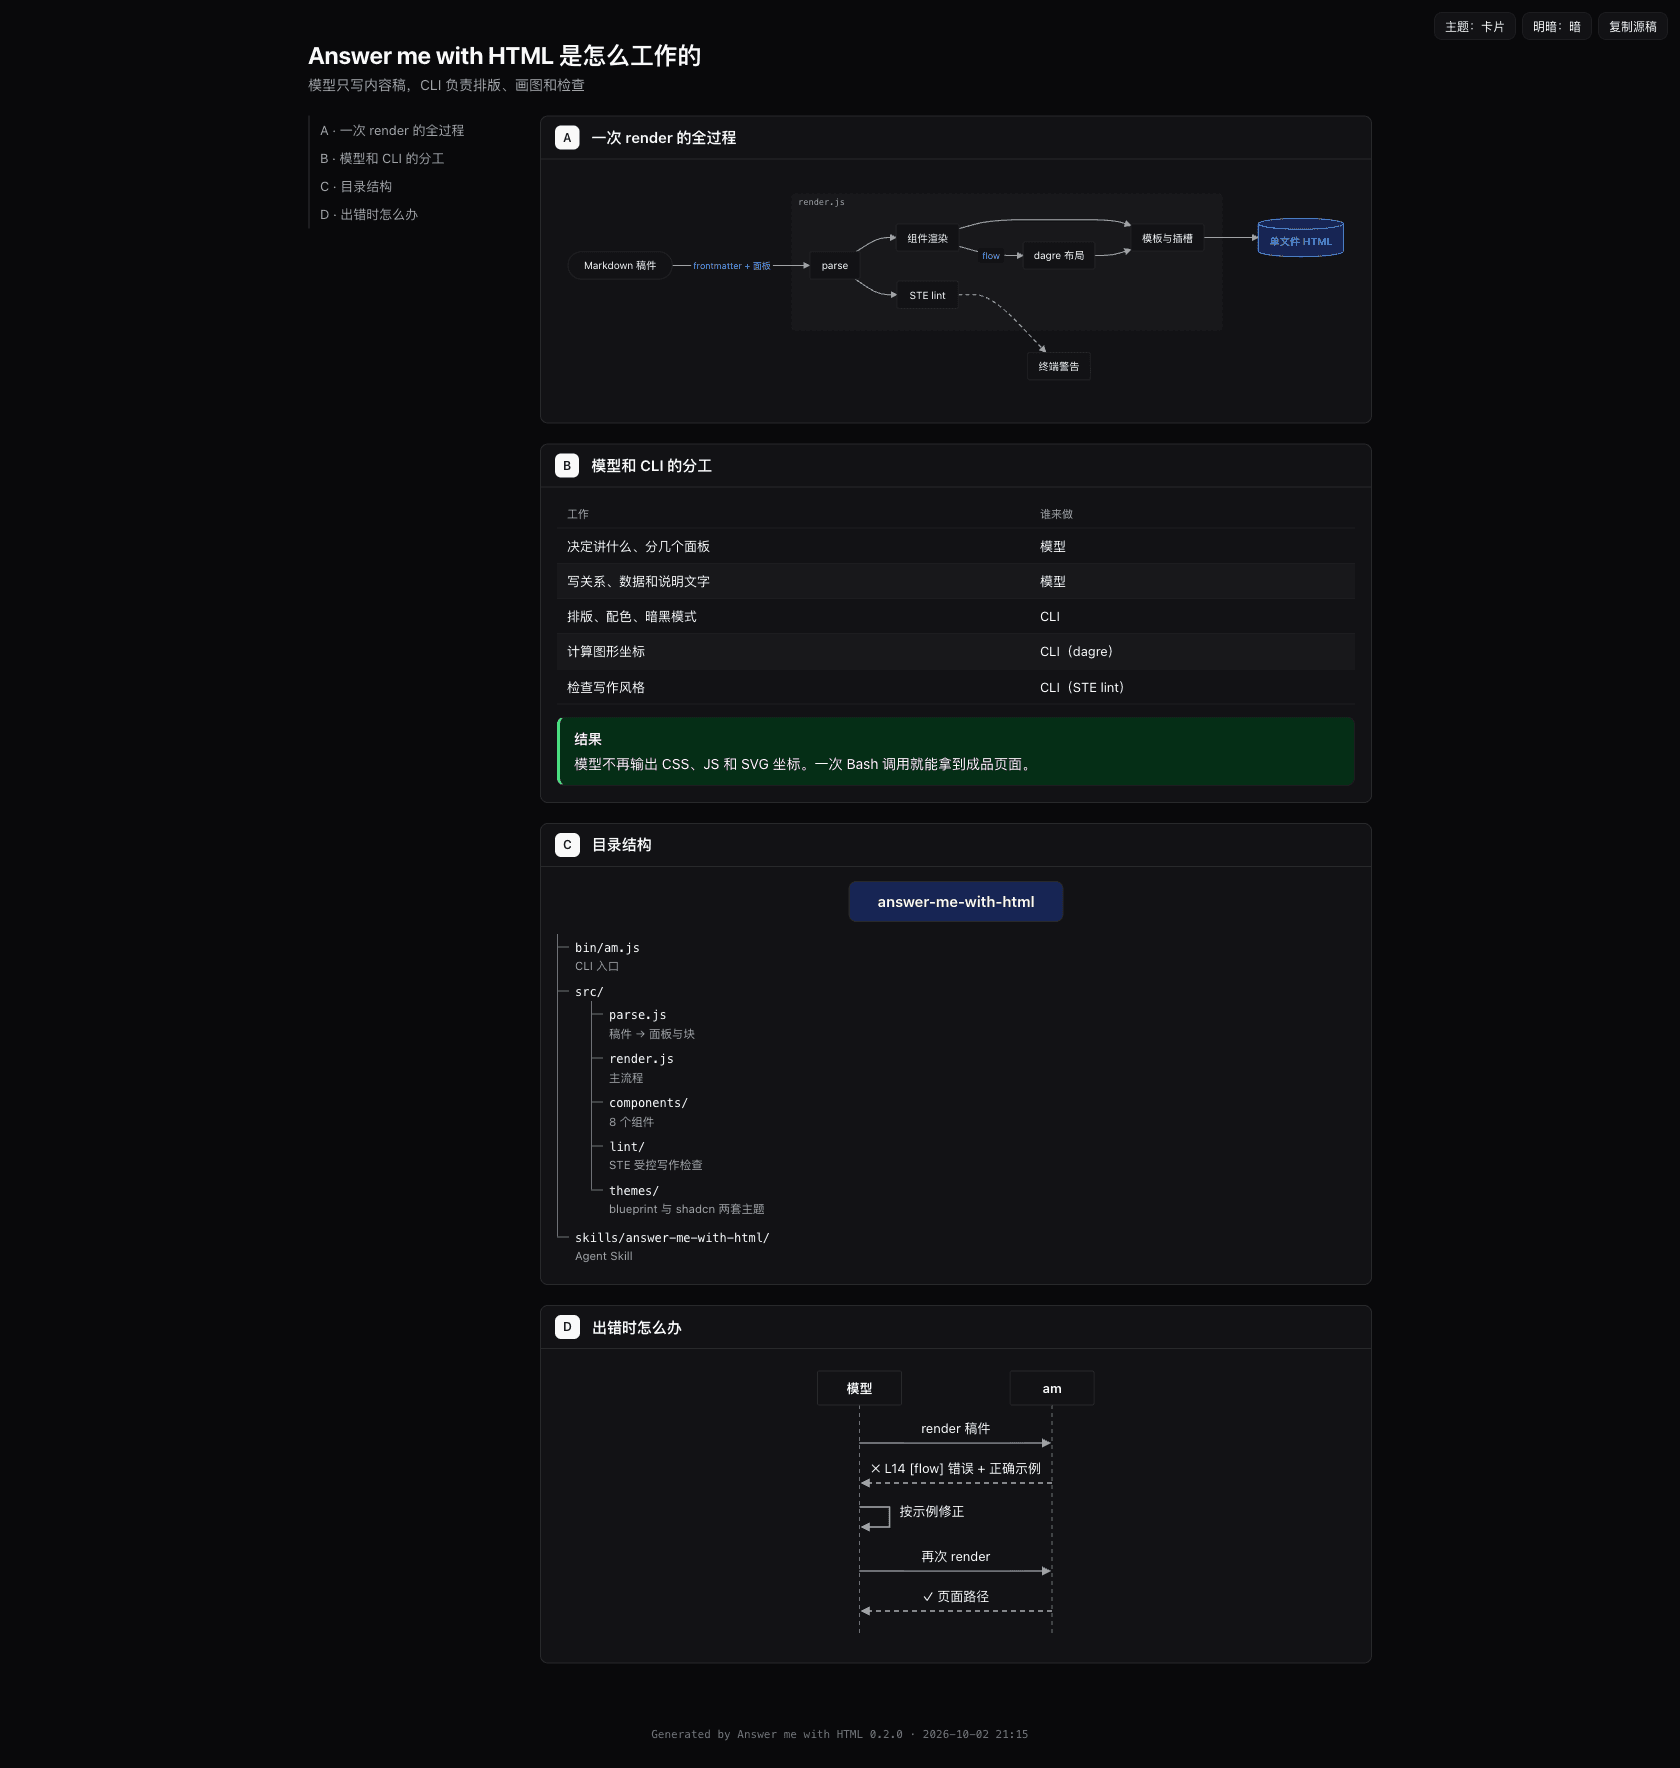Click the 谁来做 column header
The width and height of the screenshot is (1680, 1768).
[x=1056, y=514]
